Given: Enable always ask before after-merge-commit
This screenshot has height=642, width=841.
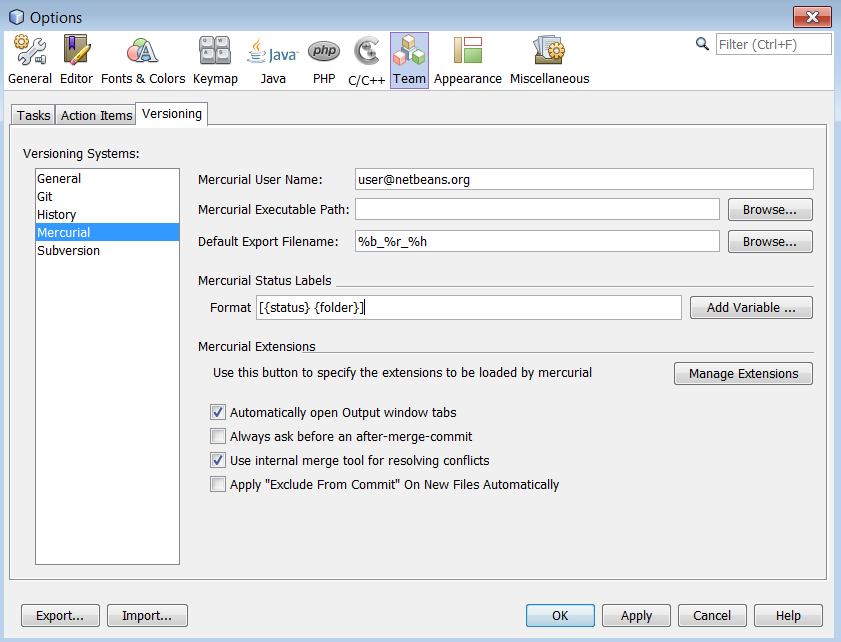Looking at the screenshot, I should (x=218, y=436).
